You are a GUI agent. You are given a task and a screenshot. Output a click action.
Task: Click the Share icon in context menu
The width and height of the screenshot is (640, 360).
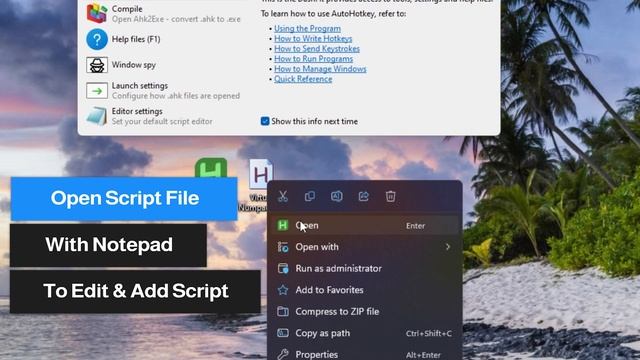click(364, 196)
